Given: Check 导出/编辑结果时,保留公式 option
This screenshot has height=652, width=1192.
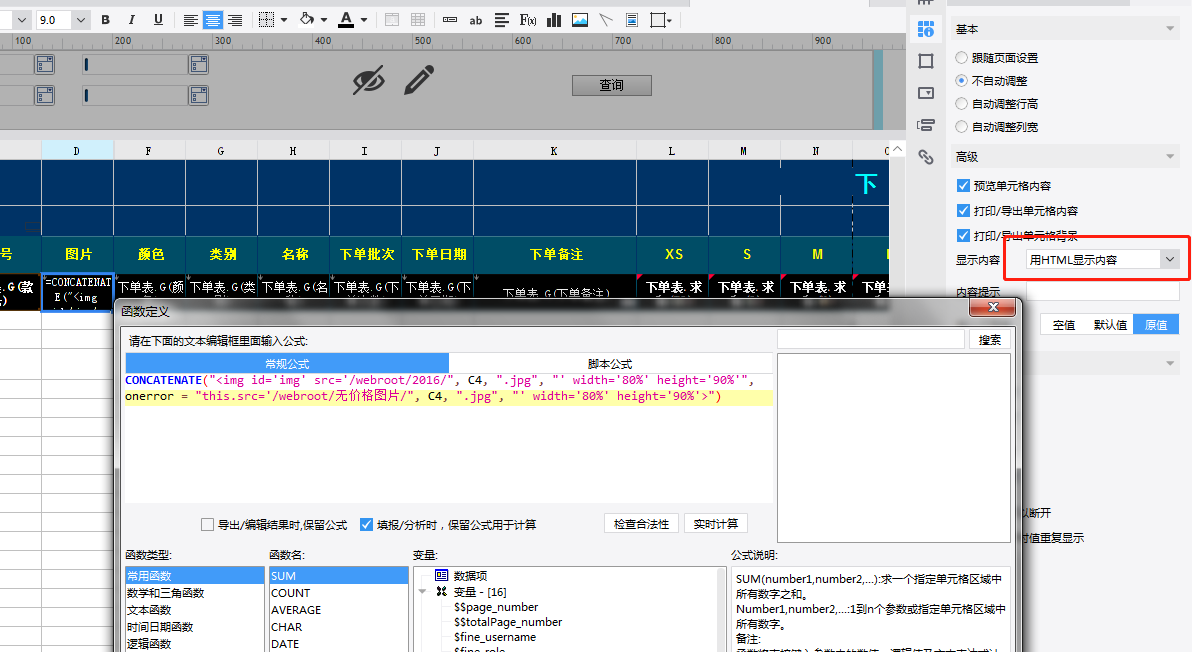Looking at the screenshot, I should coord(208,524).
